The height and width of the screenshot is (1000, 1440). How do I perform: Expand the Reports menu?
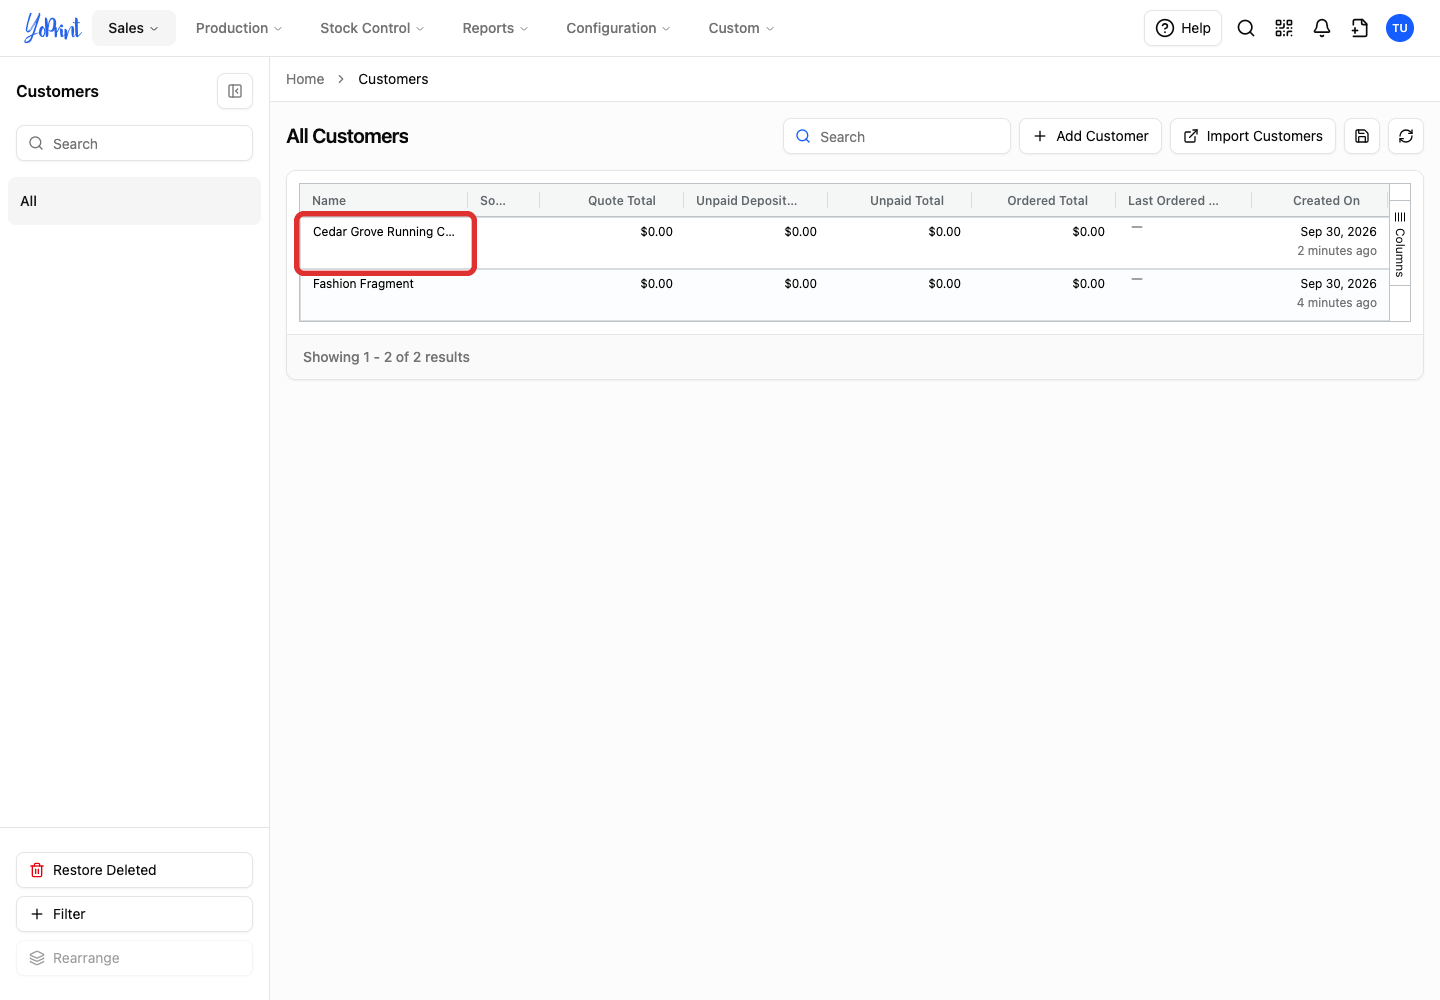coord(495,28)
